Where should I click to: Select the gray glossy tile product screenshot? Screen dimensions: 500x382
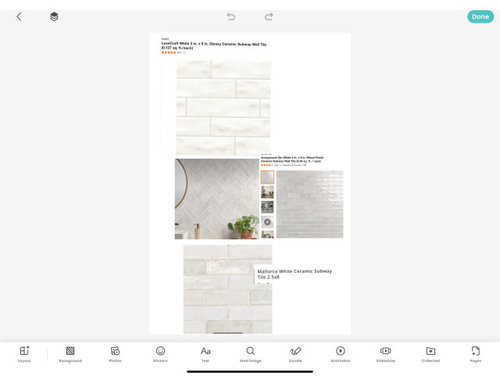coord(302,196)
